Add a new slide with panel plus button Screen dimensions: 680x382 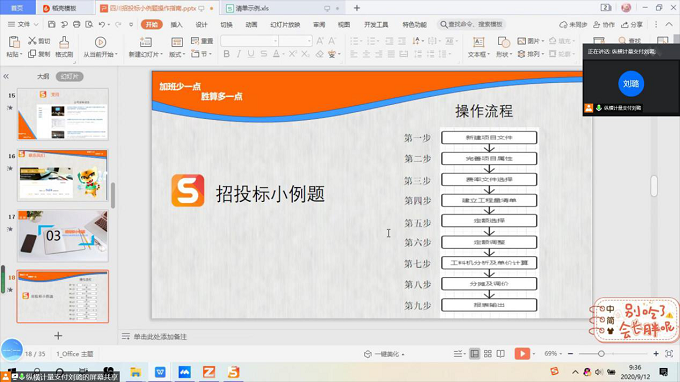click(x=58, y=336)
